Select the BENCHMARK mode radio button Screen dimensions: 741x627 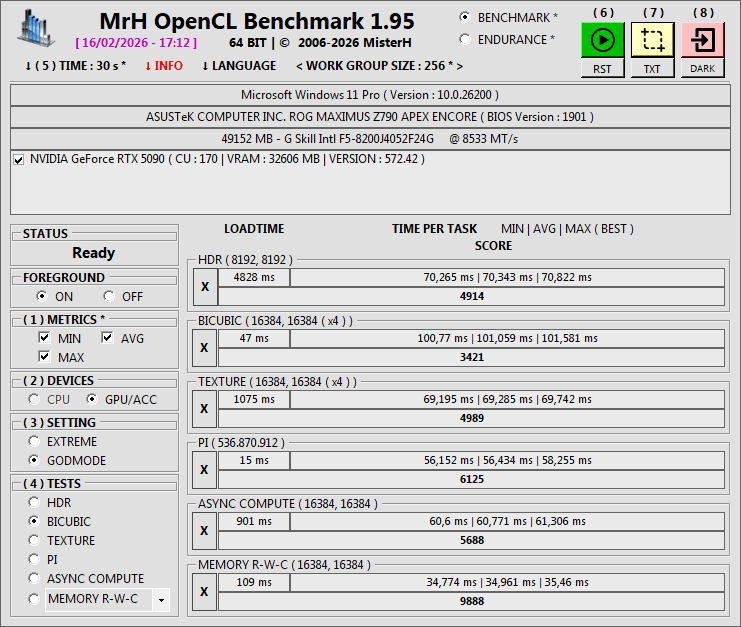[465, 17]
